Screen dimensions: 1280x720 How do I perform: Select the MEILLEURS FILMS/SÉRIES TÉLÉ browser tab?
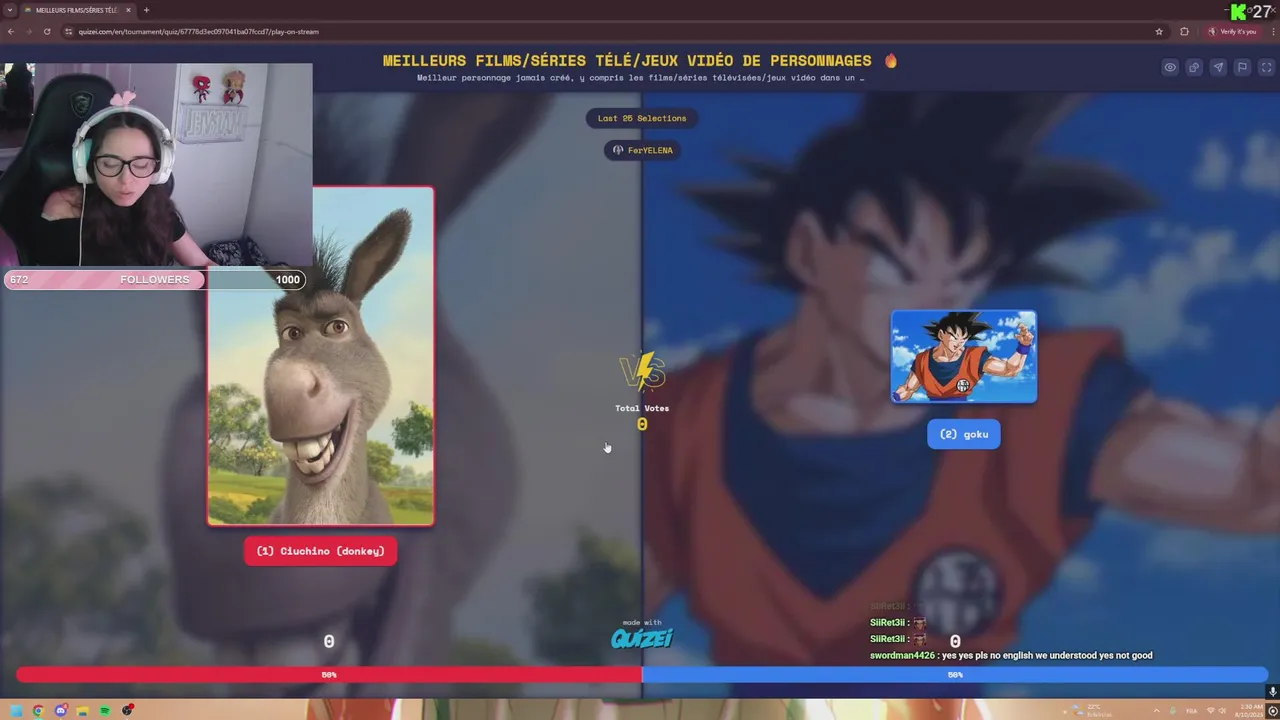tap(78, 10)
